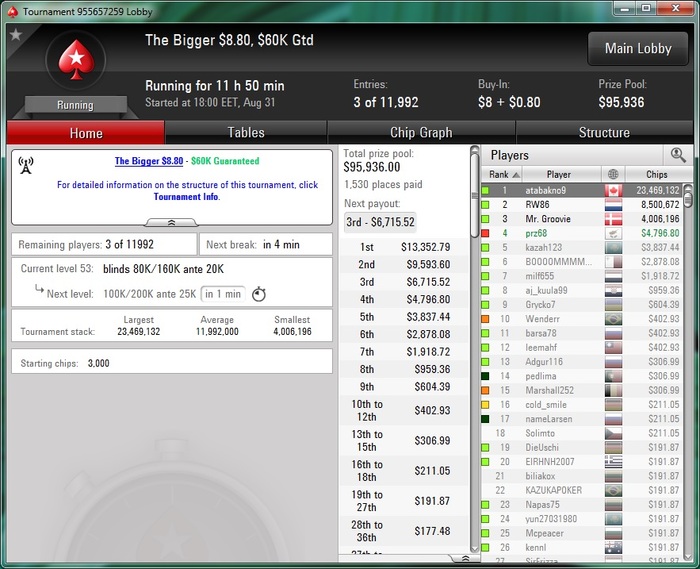This screenshot has height=569, width=700.
Task: Click the yellow status square beside cold_smile
Action: tap(485, 405)
